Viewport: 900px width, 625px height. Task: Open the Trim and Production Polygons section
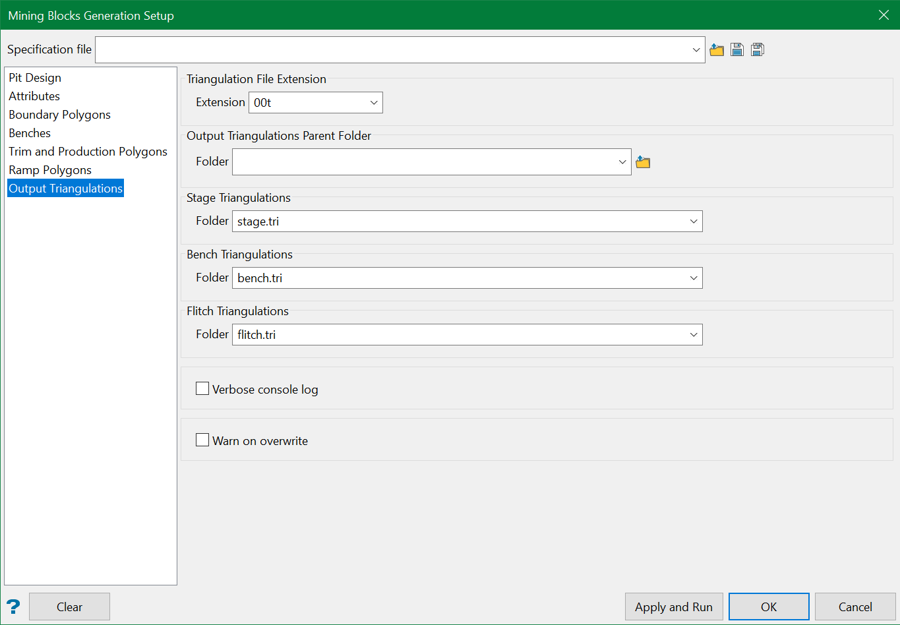coord(88,152)
